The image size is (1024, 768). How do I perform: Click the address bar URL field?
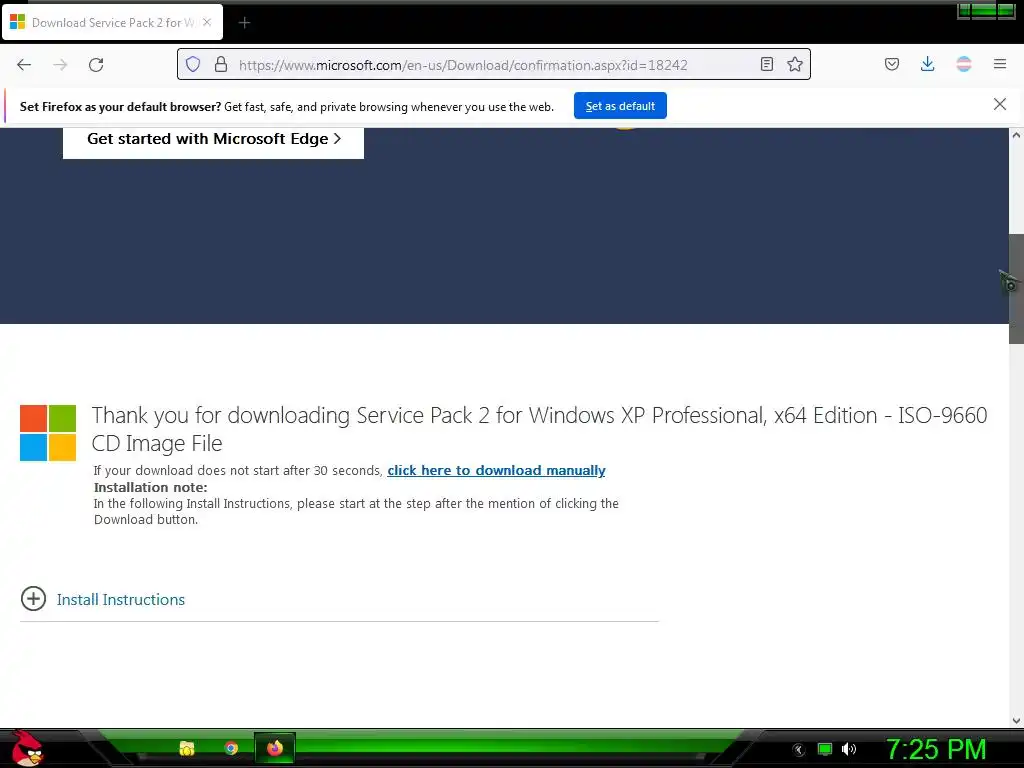click(x=494, y=65)
